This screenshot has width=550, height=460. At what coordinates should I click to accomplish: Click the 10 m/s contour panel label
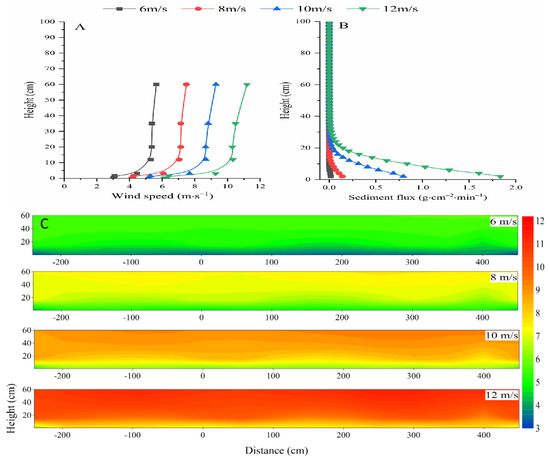(502, 335)
